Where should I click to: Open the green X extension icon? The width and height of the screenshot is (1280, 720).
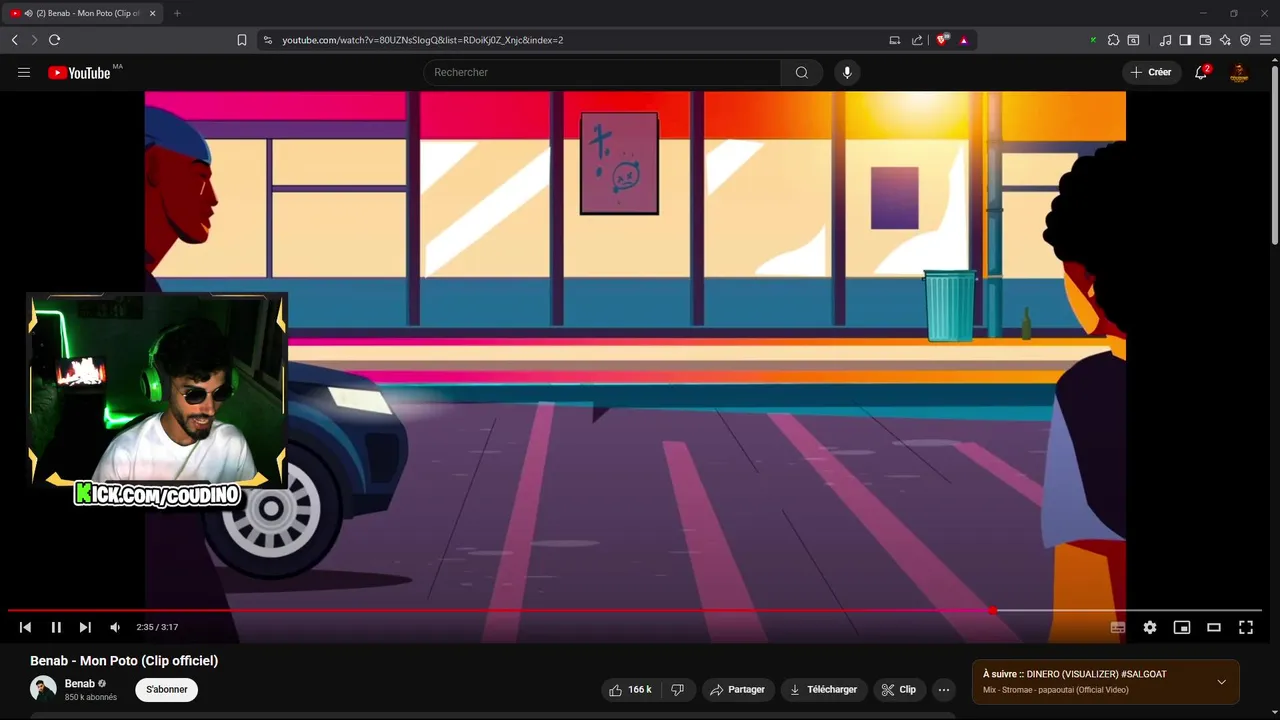(1093, 40)
